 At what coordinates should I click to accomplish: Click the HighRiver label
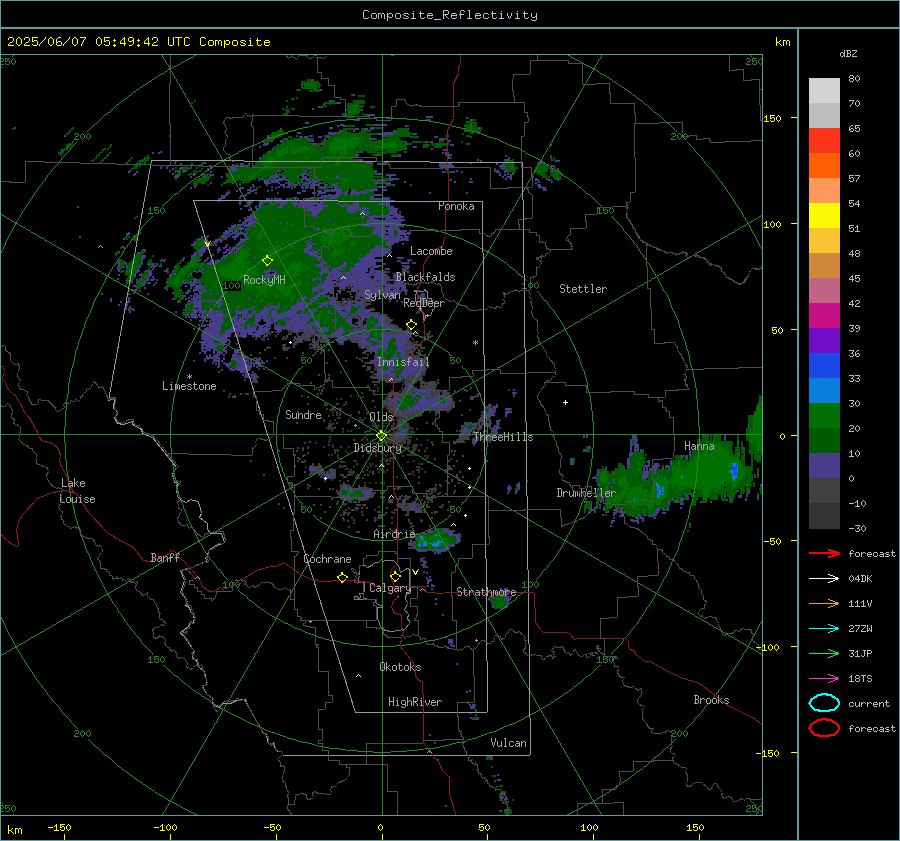pyautogui.click(x=415, y=702)
